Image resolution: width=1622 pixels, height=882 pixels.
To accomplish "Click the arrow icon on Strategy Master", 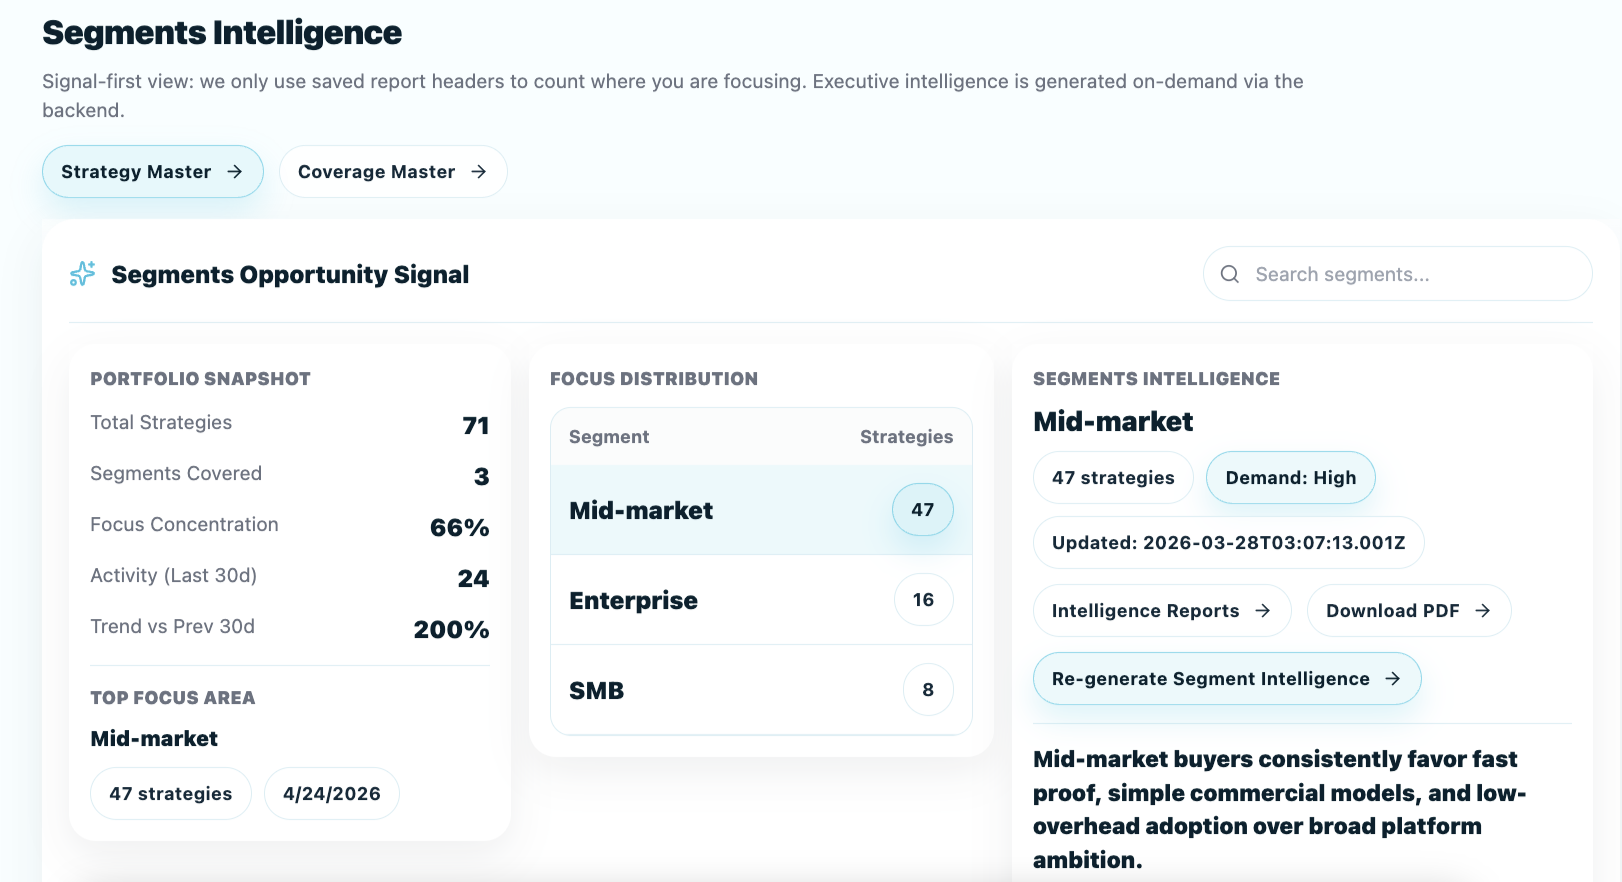I will [x=235, y=172].
